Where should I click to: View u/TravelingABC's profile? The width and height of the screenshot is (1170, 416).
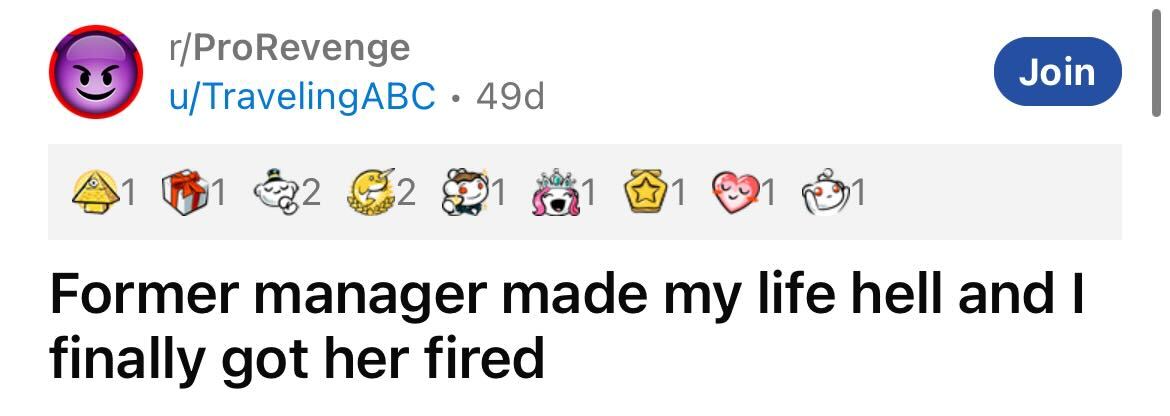[x=302, y=95]
